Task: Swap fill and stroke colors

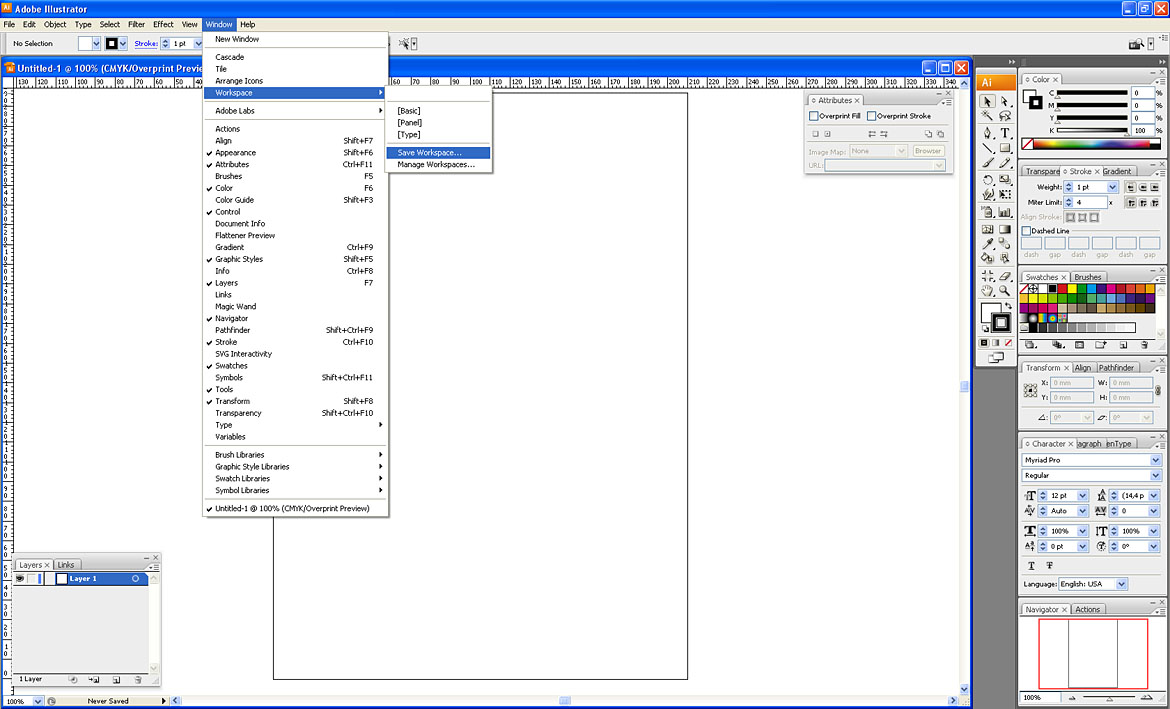Action: coord(1008,306)
